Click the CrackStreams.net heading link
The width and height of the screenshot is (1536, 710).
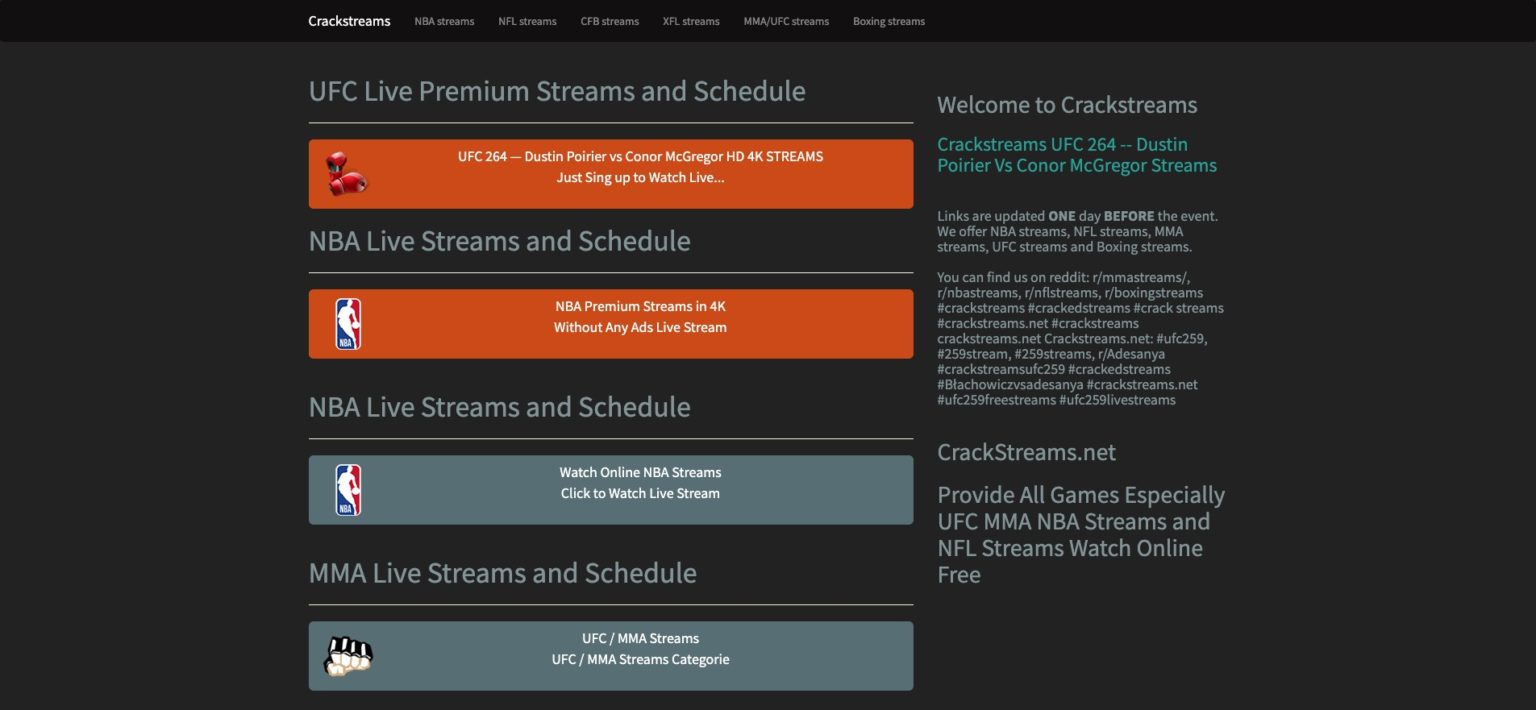(x=1025, y=452)
